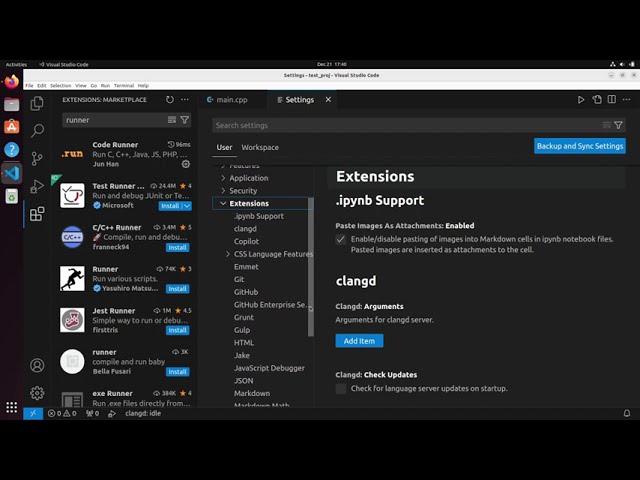Clear settings search input icon

click(x=607, y=125)
